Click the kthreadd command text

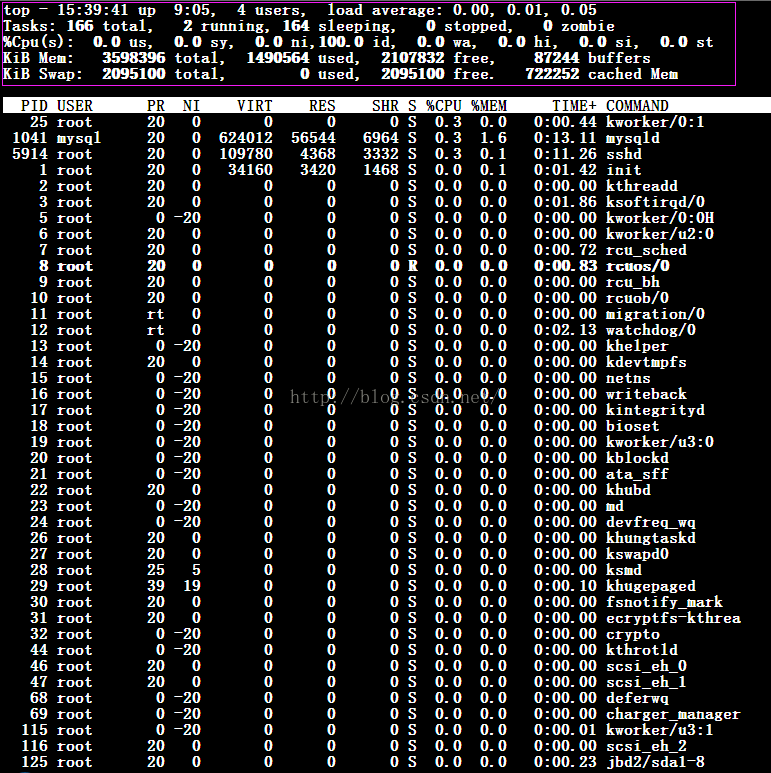(x=642, y=186)
